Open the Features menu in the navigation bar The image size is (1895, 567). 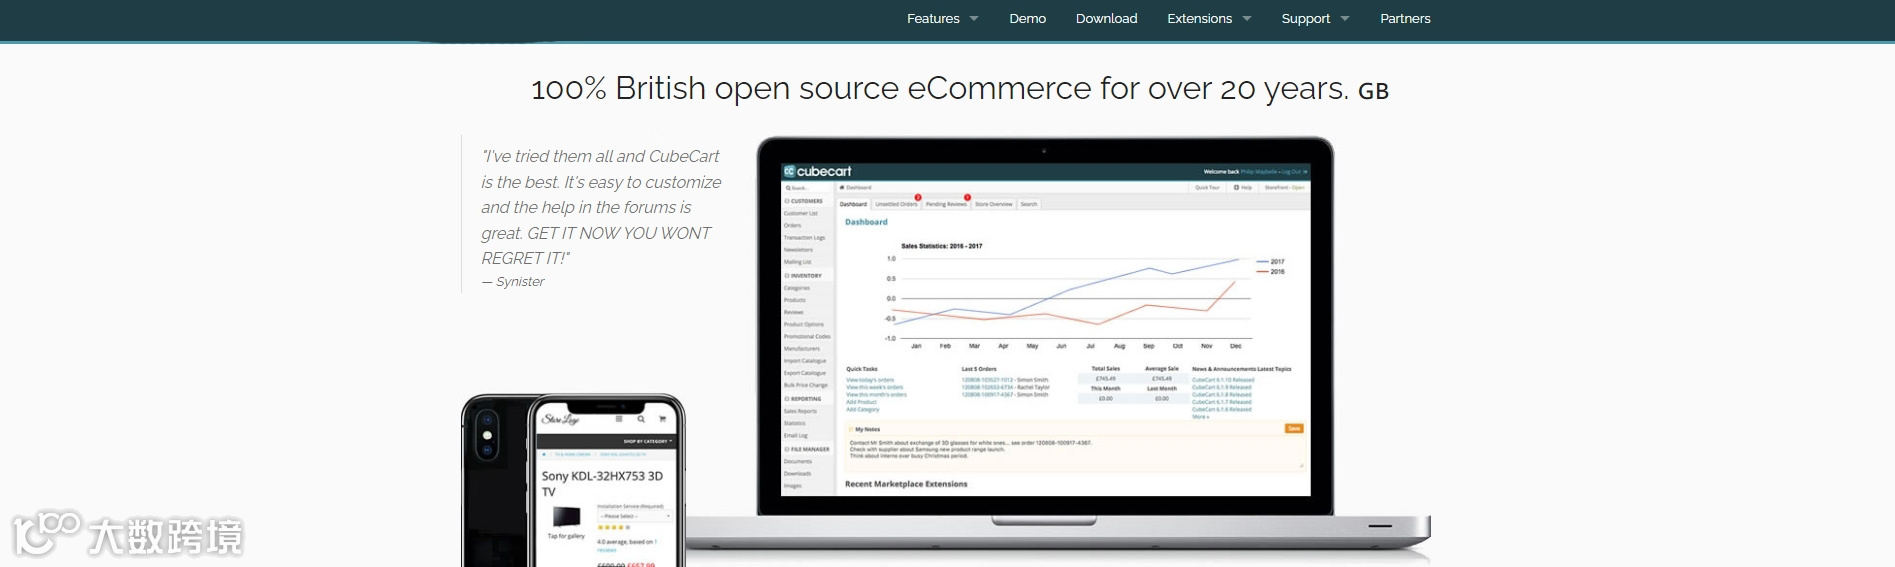(933, 18)
